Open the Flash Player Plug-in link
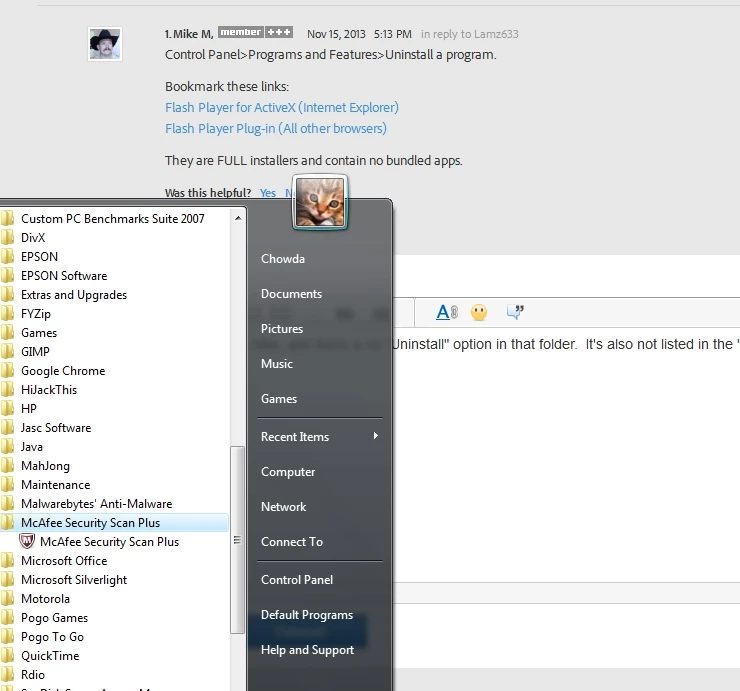 276,128
